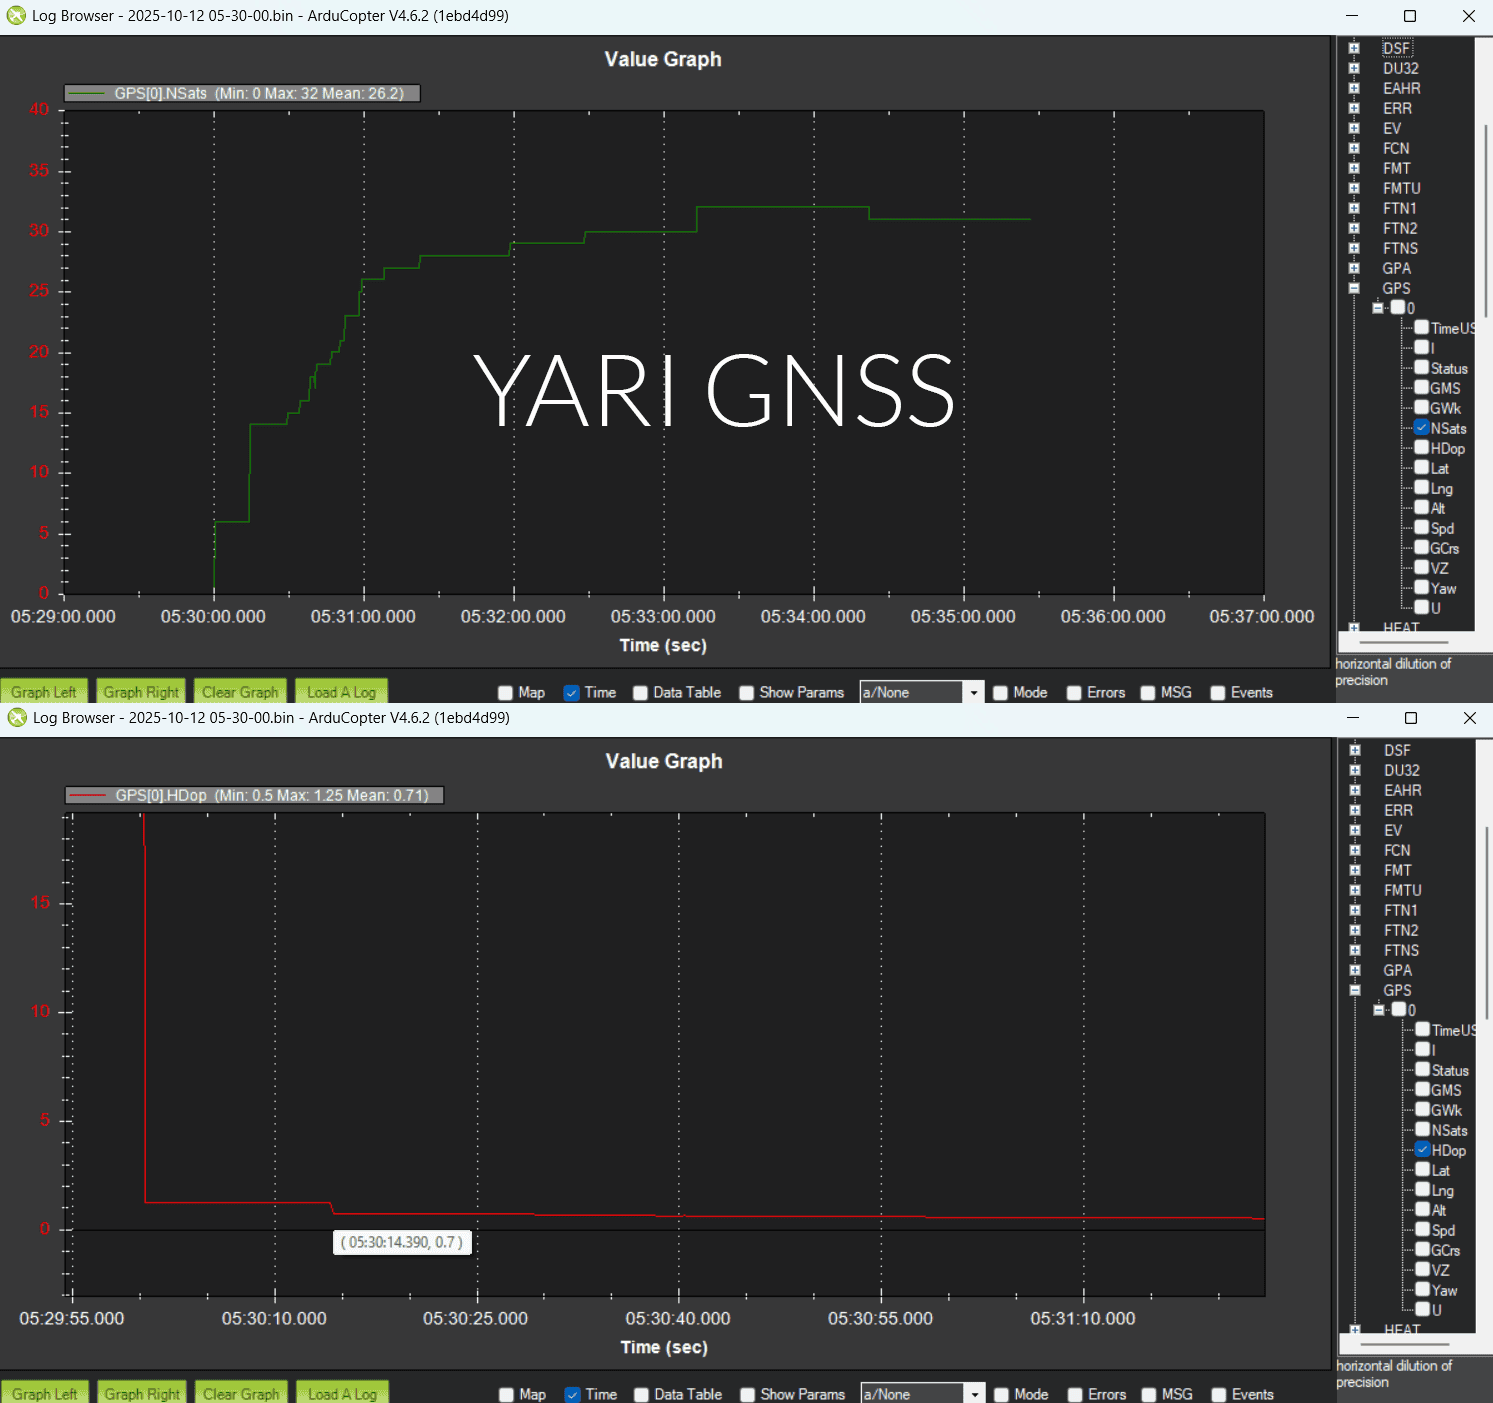Expand the FTN1 node in lower tree
This screenshot has height=1403, width=1493.
(1355, 910)
